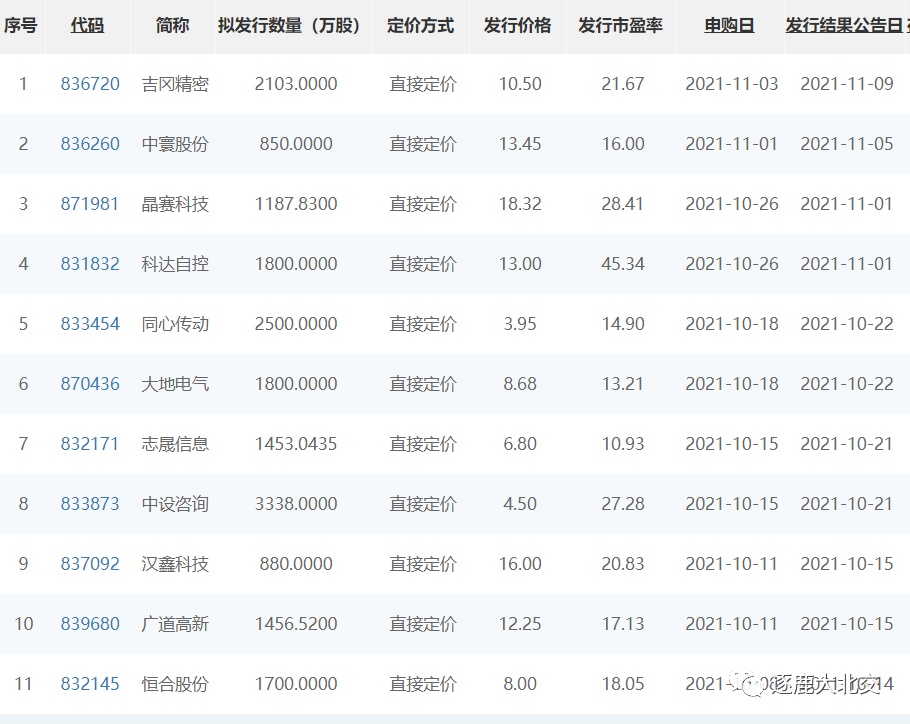Select company name 晶赛科技

pos(175,204)
